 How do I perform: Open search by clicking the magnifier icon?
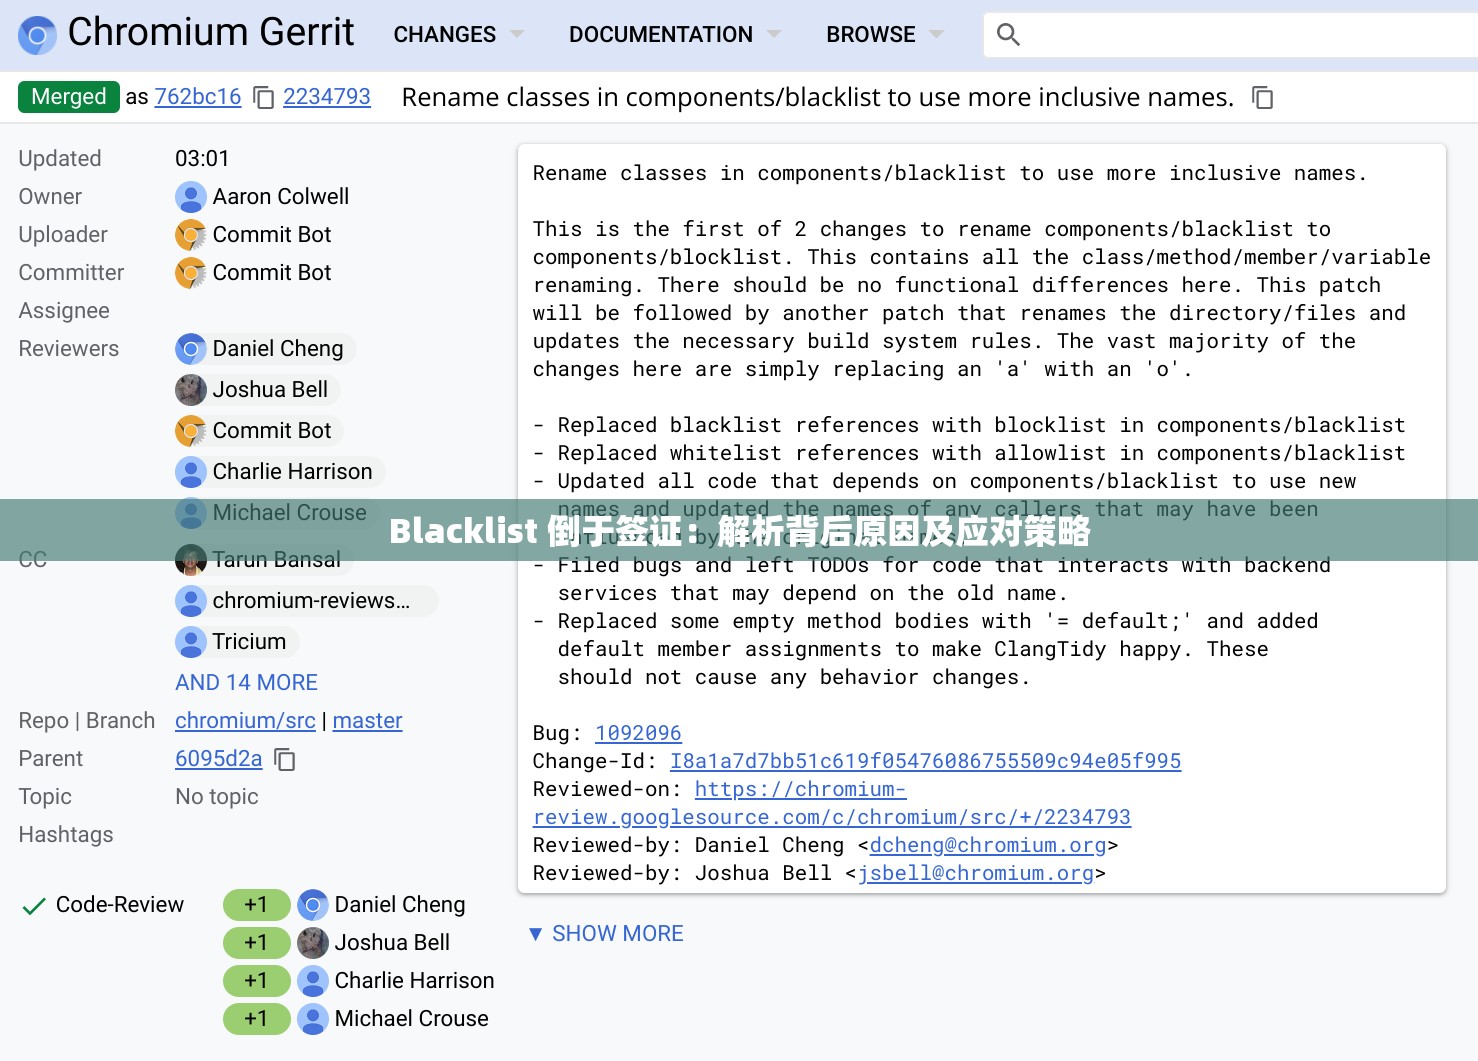[x=1008, y=34]
